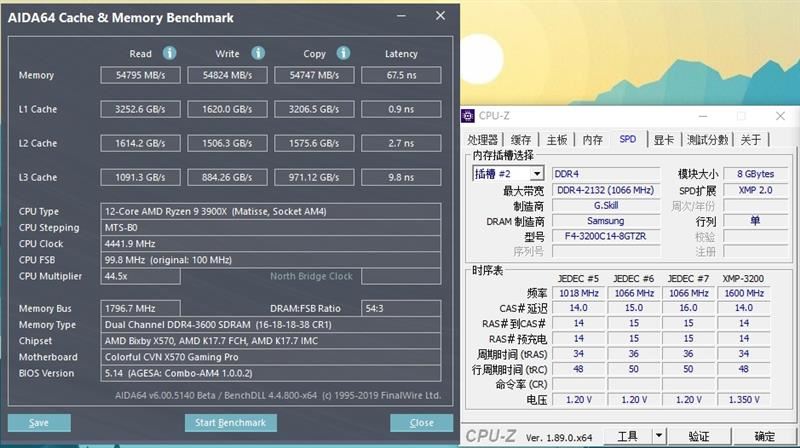Click the L2 Cache latency 2.7 ns
Screen dimensions: 800x448
[x=401, y=143]
